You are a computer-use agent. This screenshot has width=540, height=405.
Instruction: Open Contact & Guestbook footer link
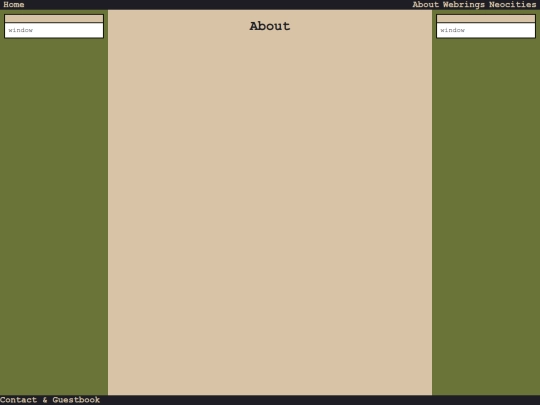(x=50, y=400)
